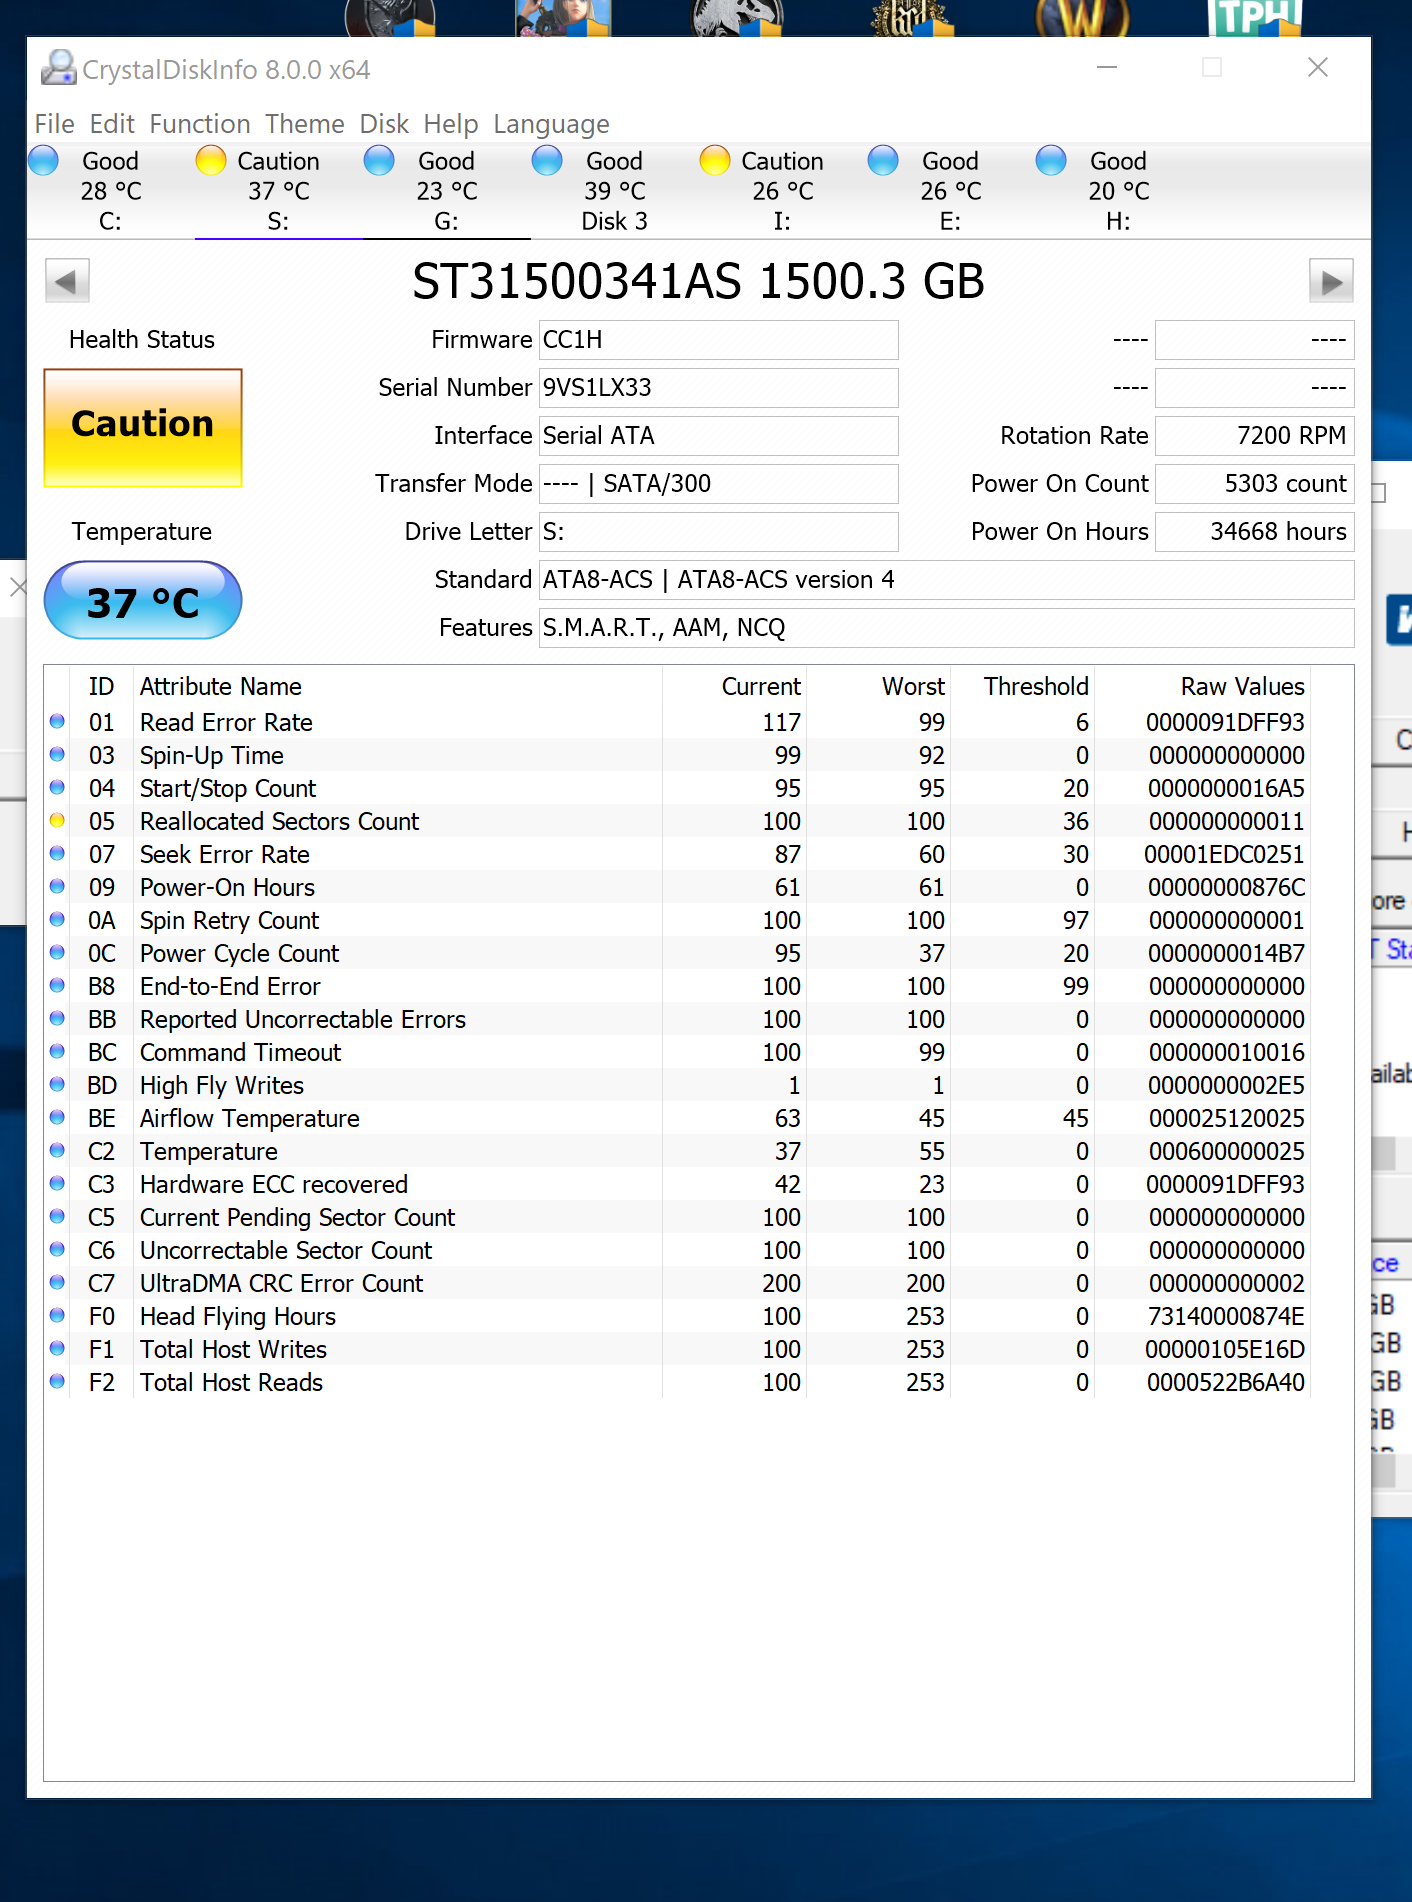
Task: Click the 37 °C temperature button
Action: click(143, 600)
